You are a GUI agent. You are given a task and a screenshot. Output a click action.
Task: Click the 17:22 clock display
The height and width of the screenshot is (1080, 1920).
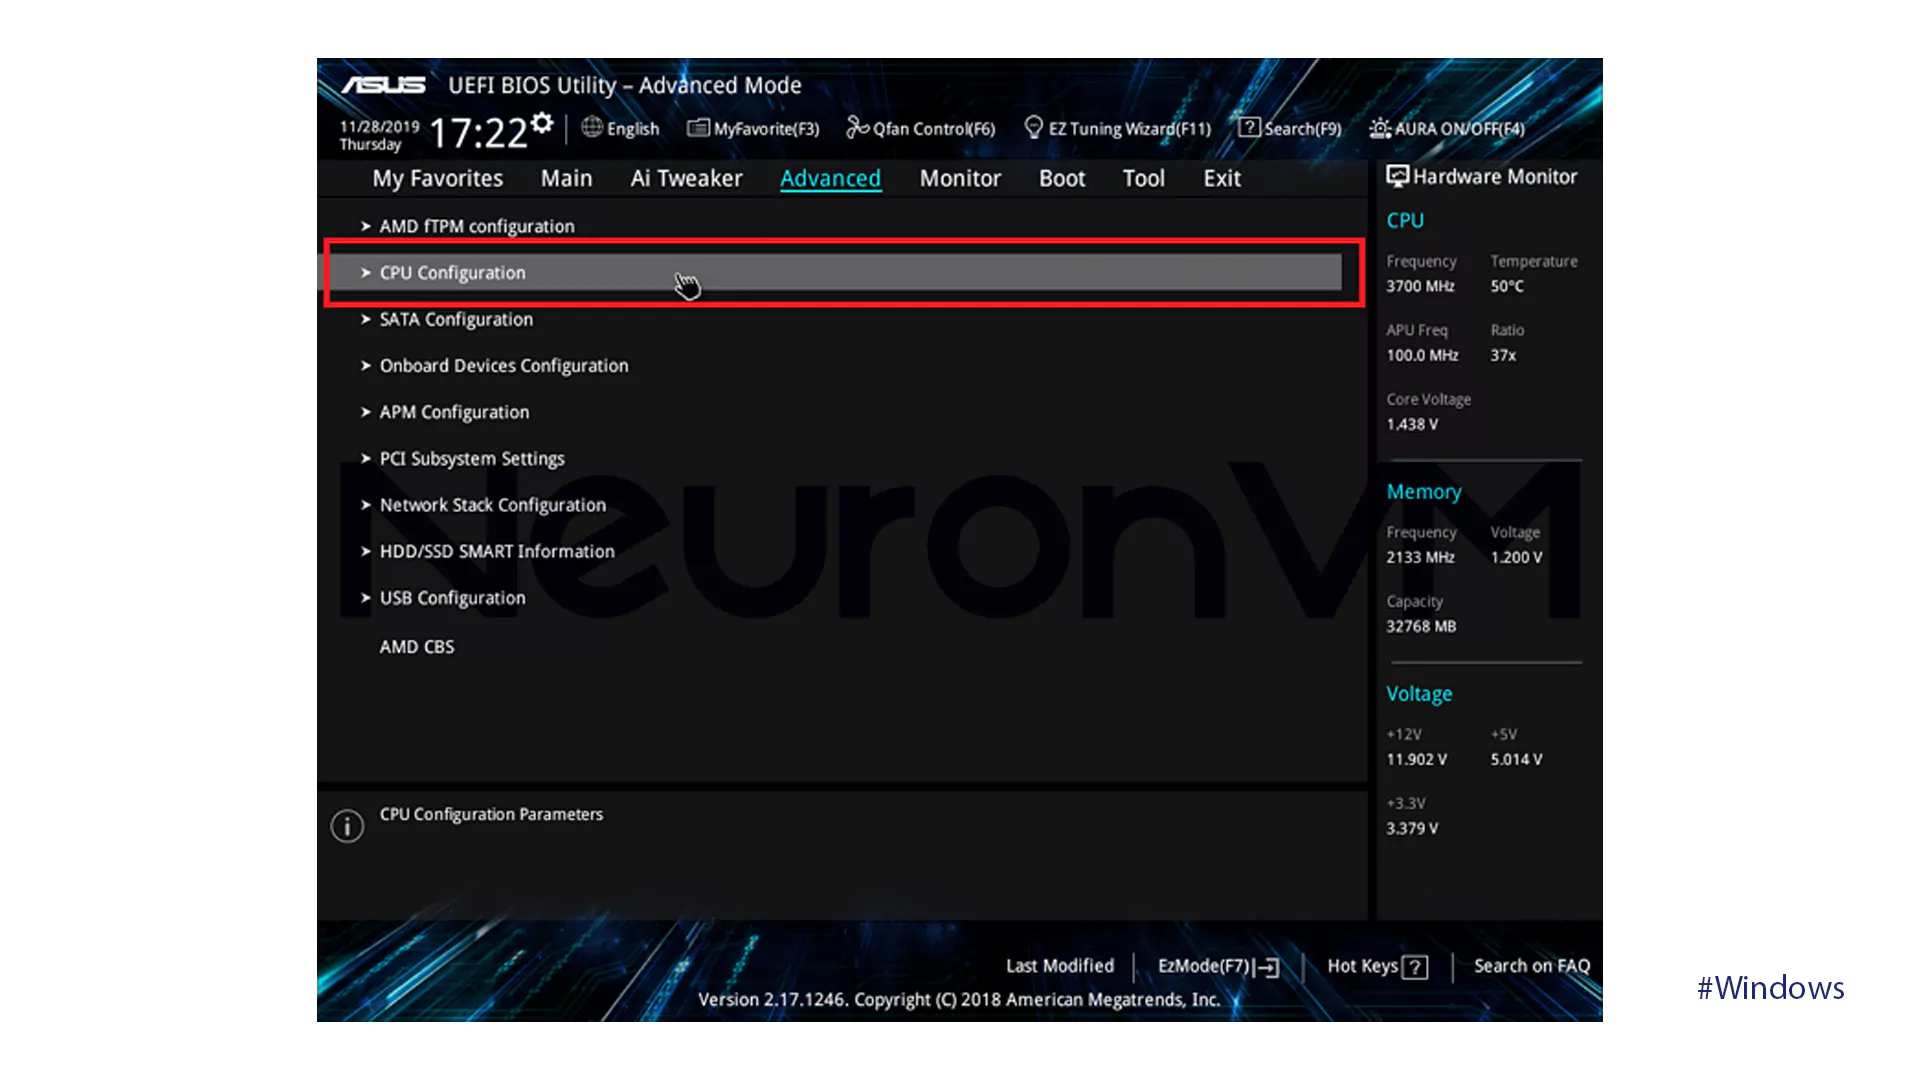[478, 133]
